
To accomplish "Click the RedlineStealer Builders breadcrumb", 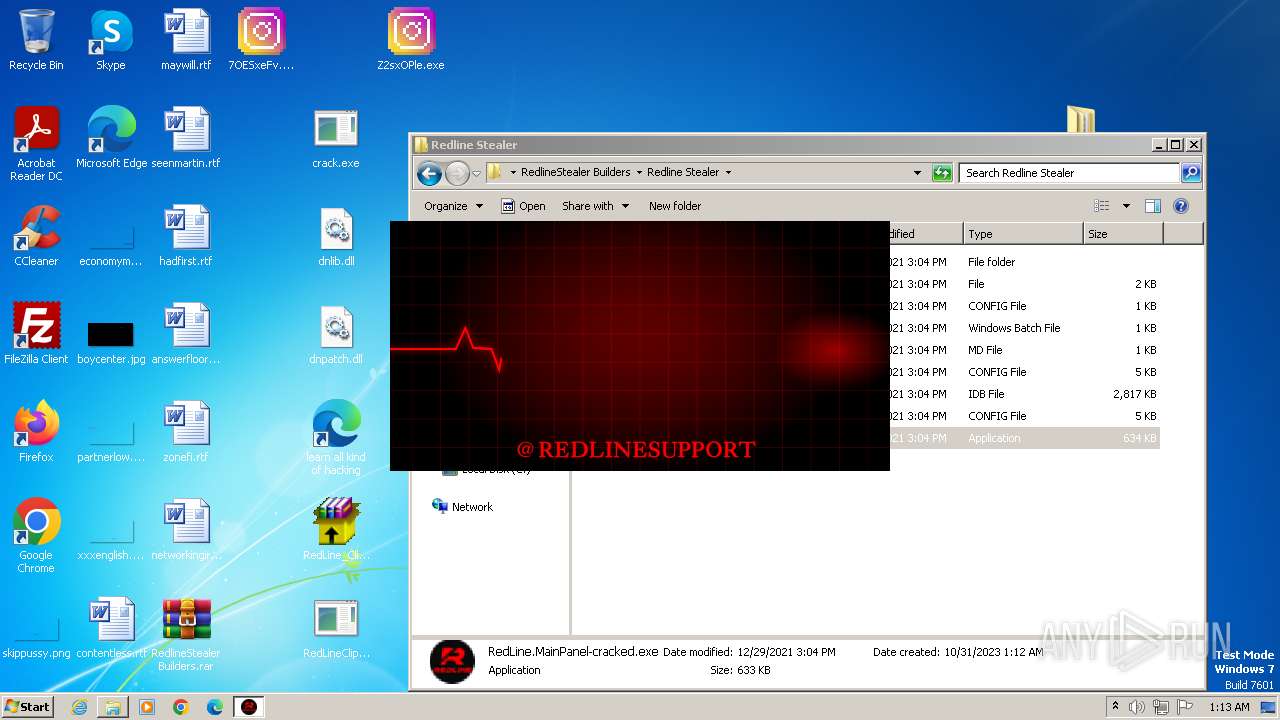I will pyautogui.click(x=575, y=172).
